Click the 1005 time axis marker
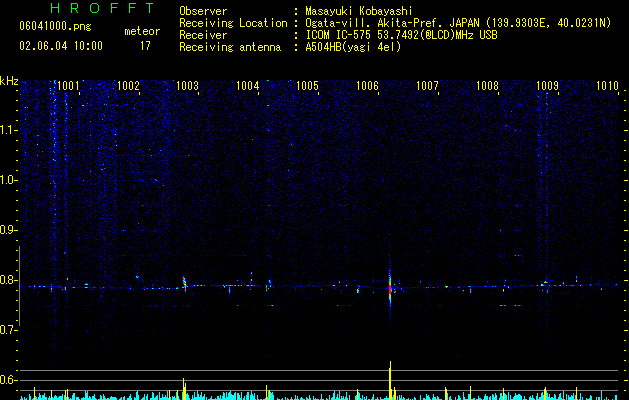Image resolution: width=629 pixels, height=400 pixels. (307, 86)
